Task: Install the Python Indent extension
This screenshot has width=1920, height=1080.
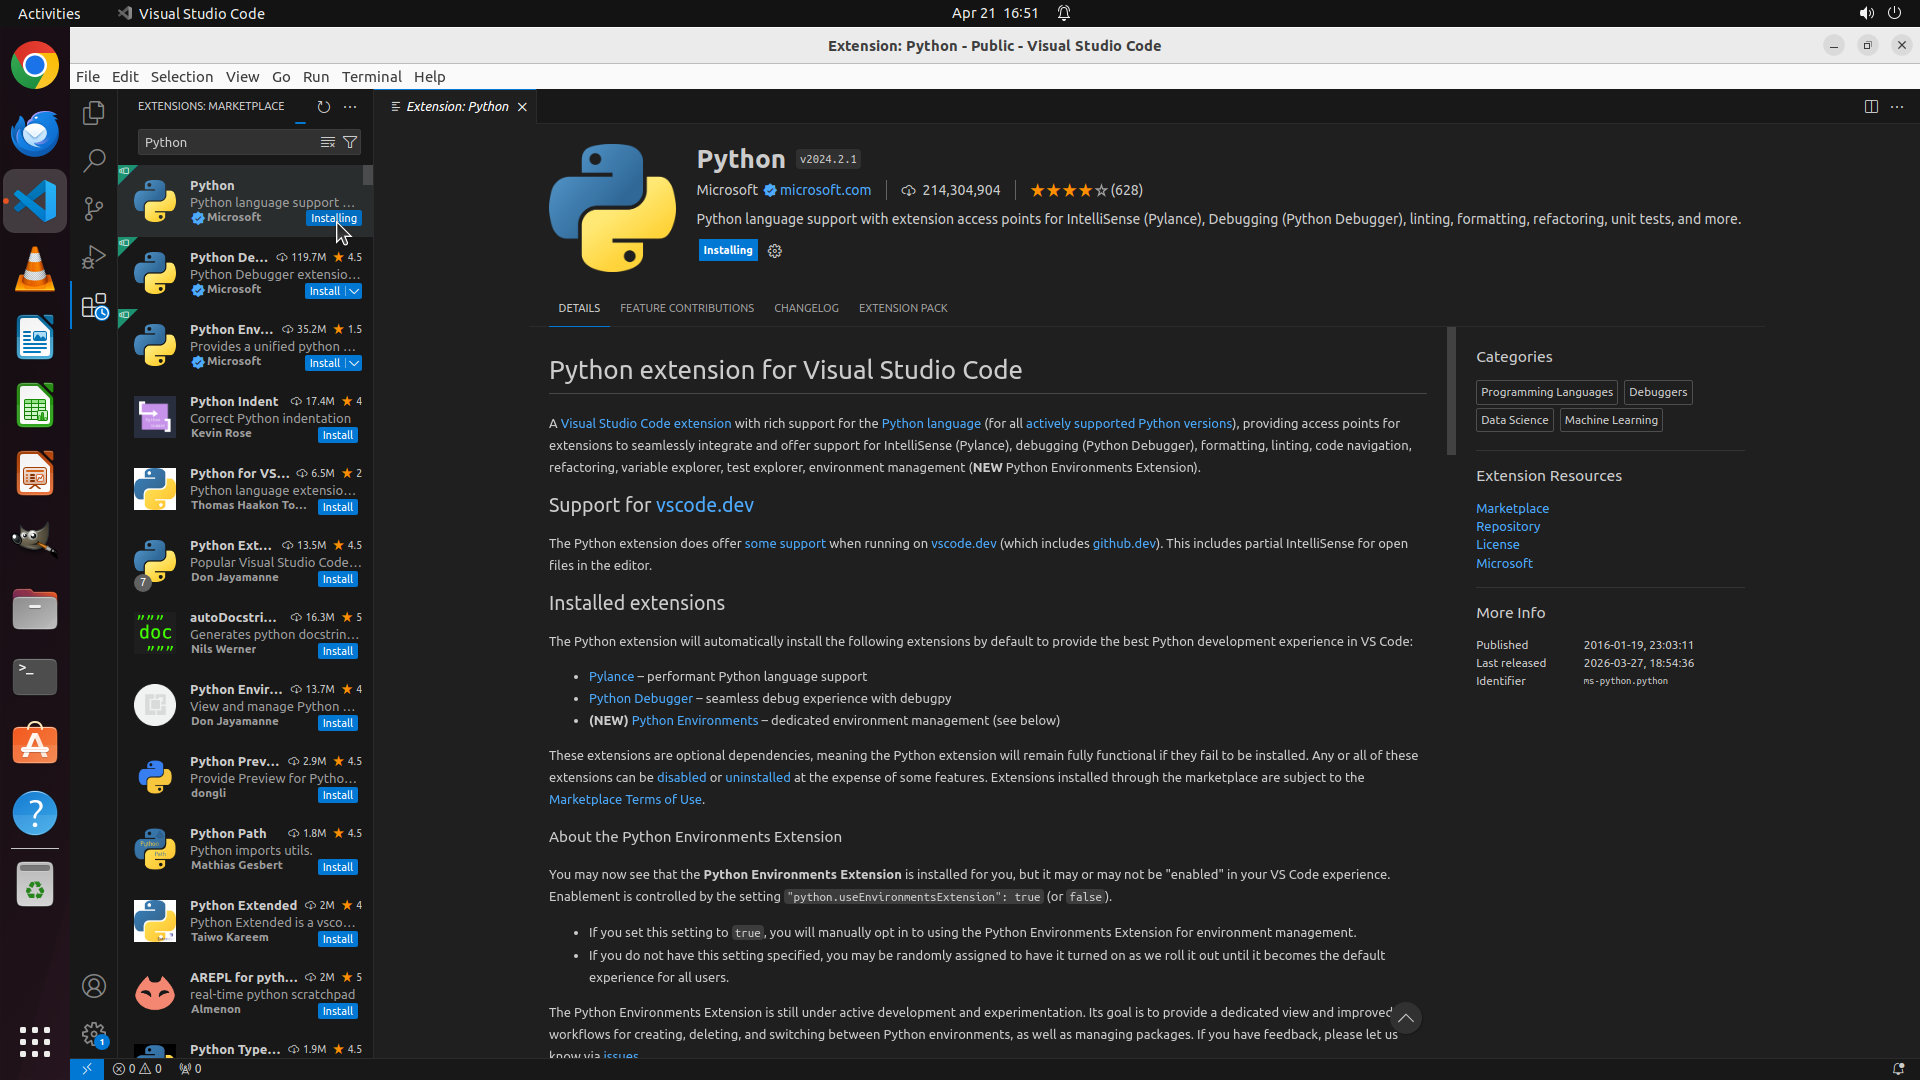Action: (x=337, y=435)
